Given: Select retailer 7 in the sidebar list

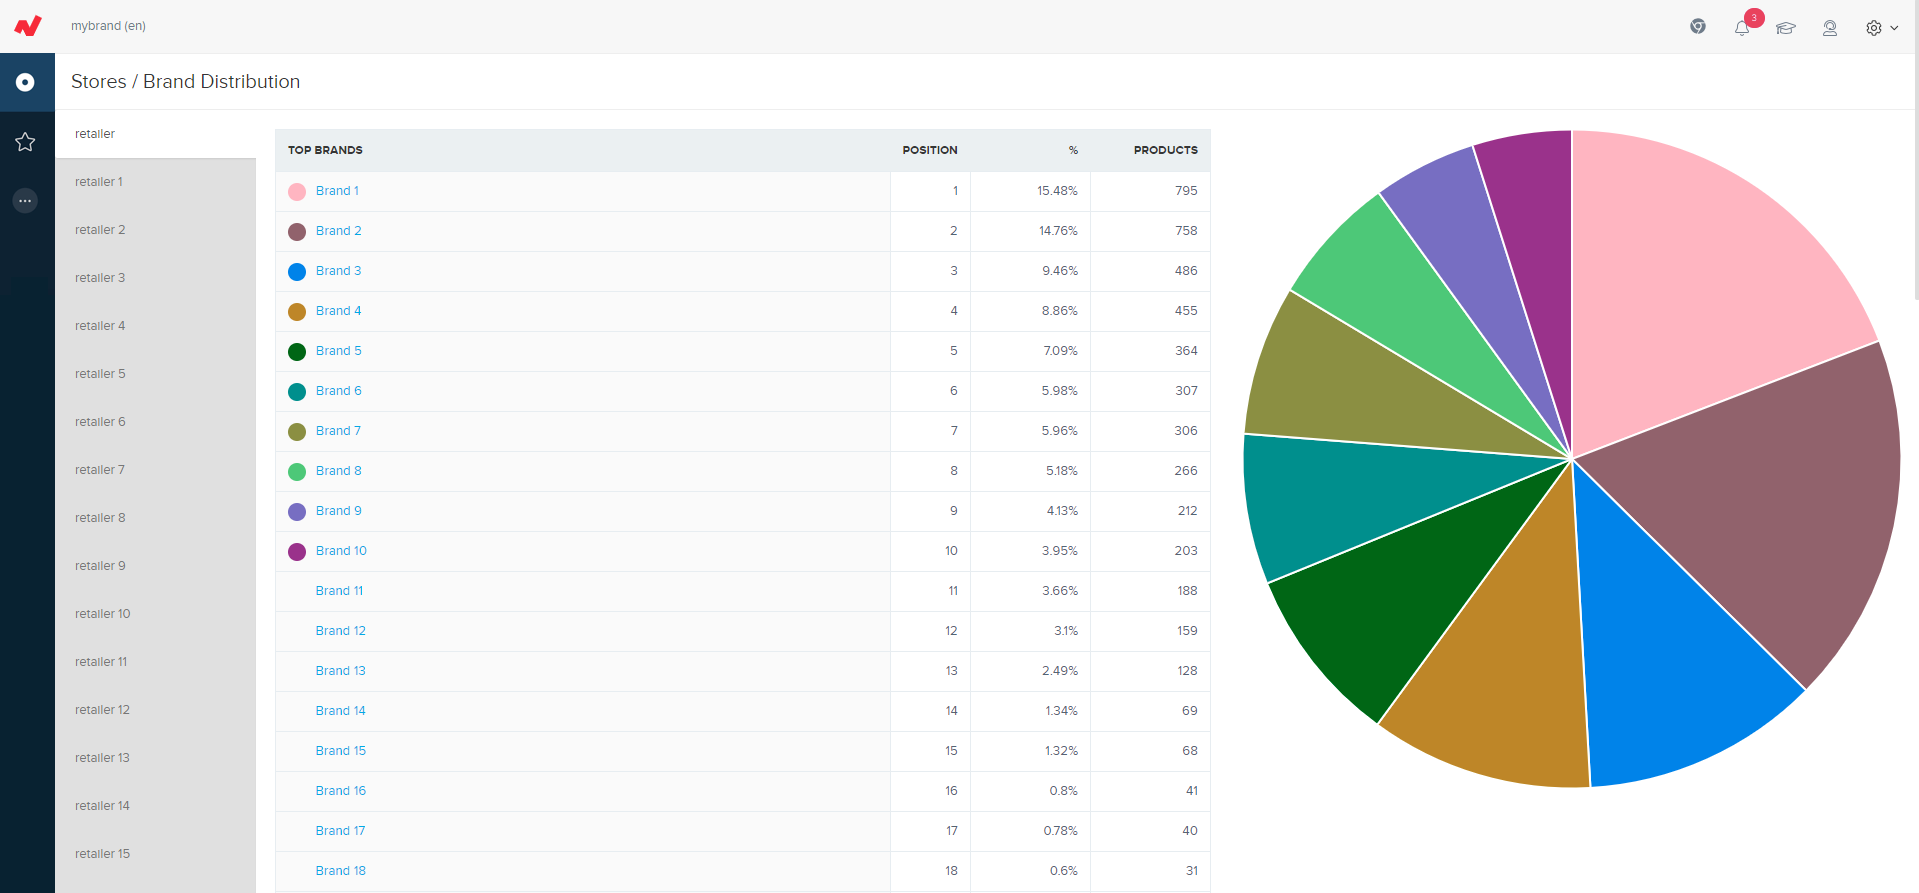Looking at the screenshot, I should tap(156, 470).
